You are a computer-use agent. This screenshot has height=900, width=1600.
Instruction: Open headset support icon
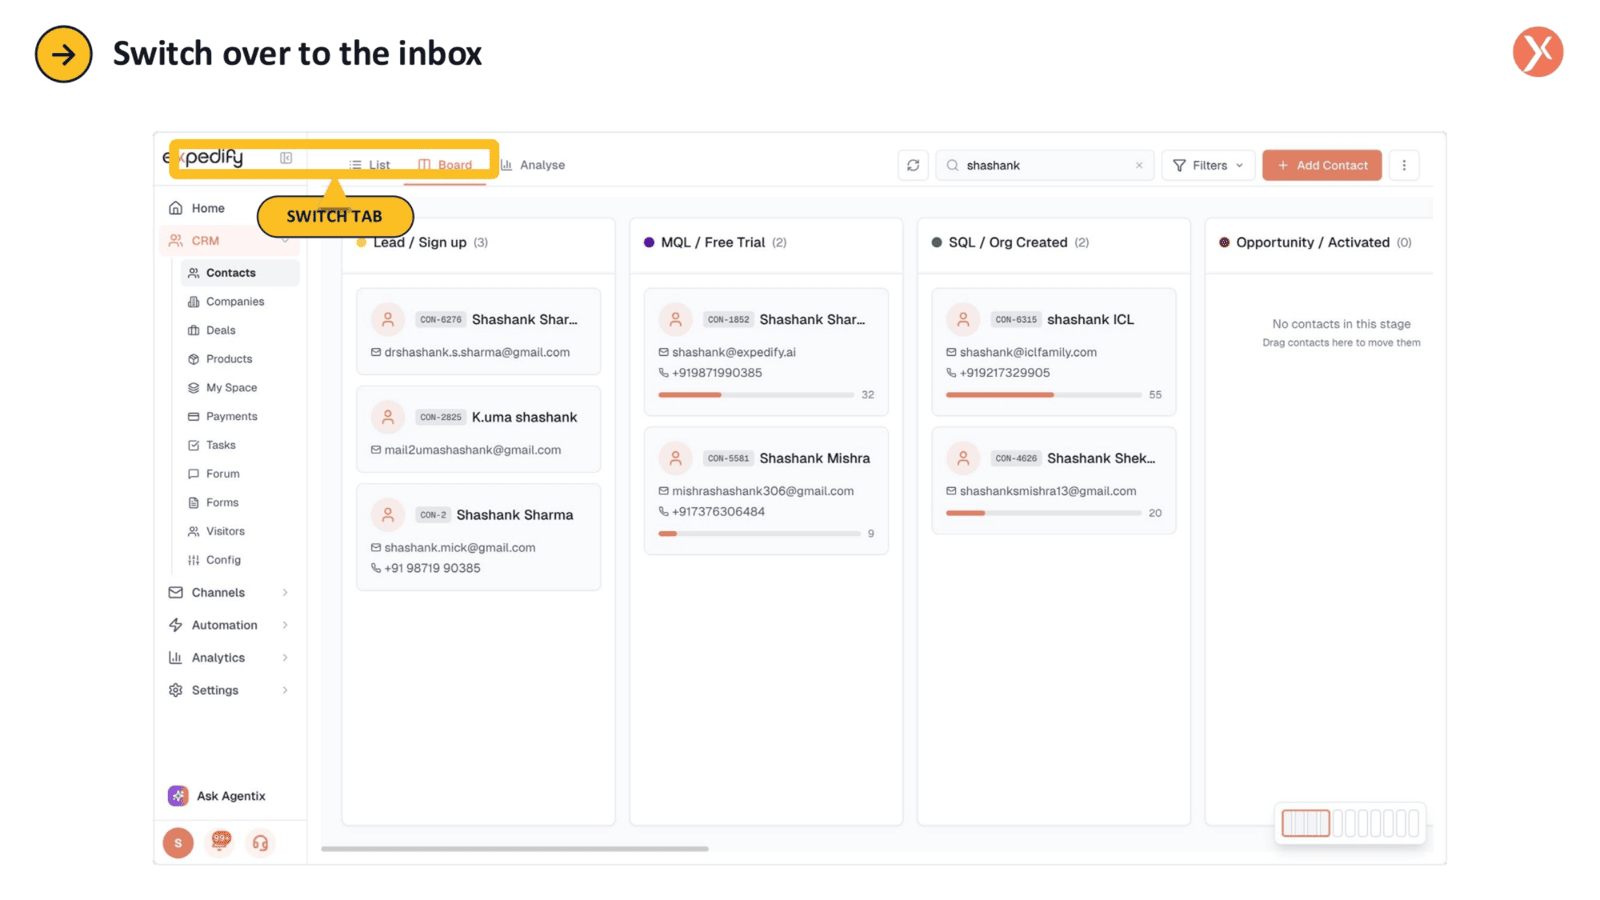pos(260,843)
